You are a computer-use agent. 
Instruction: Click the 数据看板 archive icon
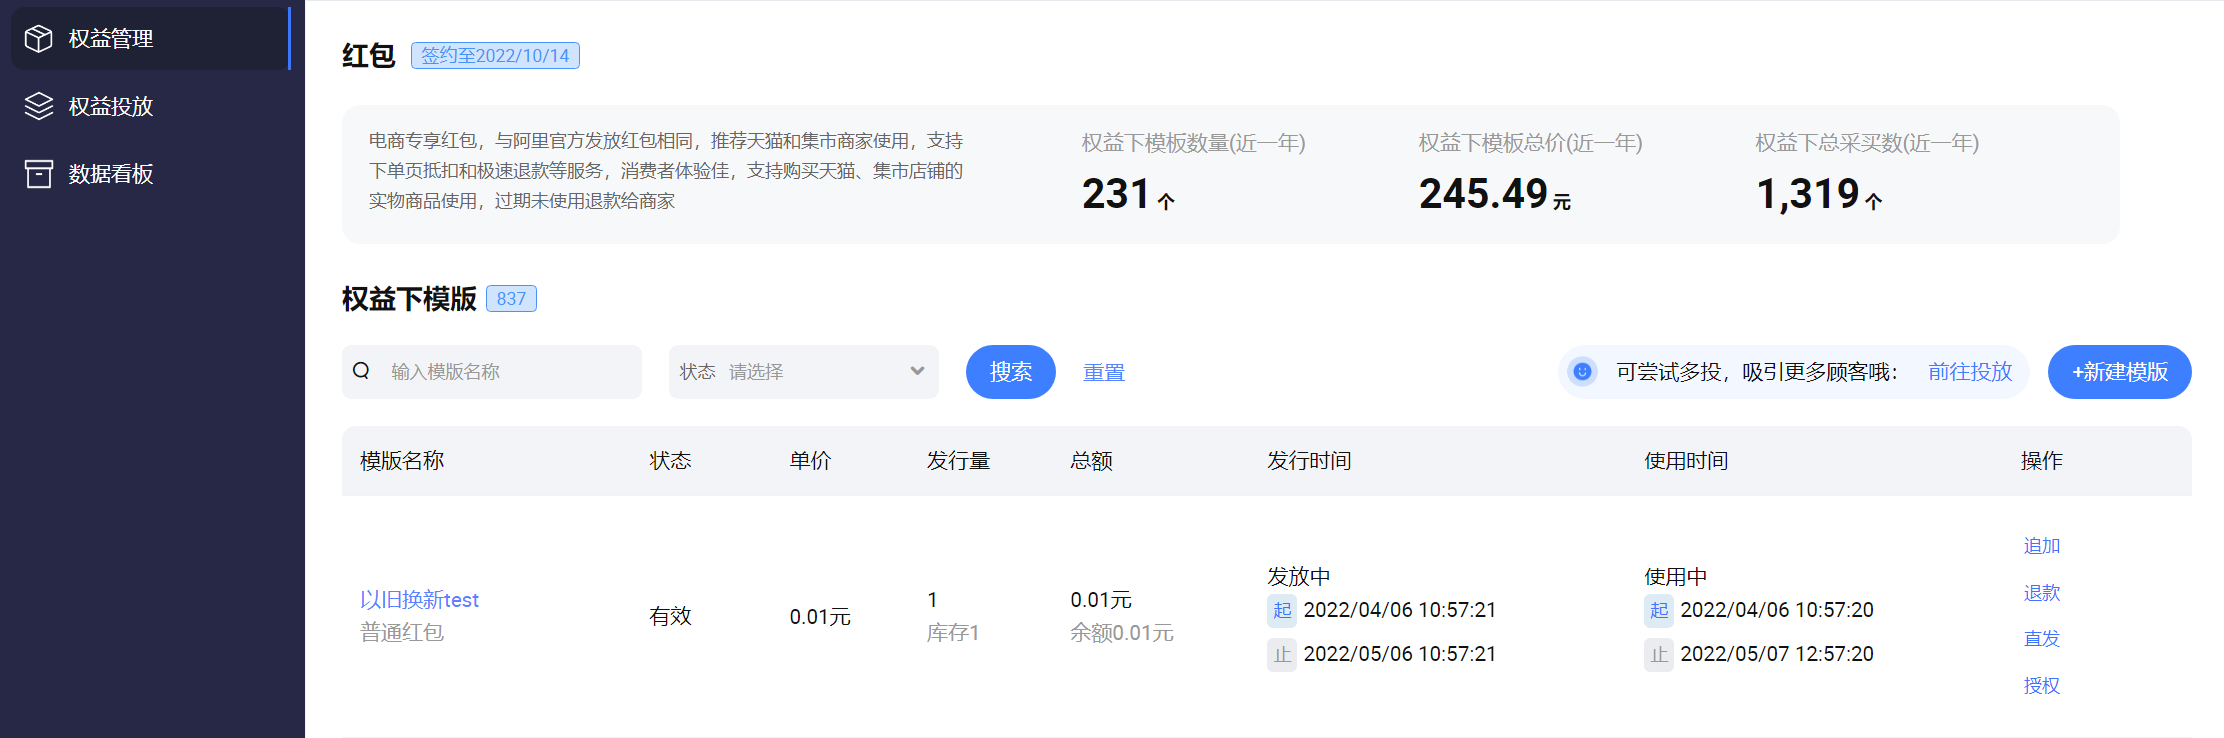tap(39, 174)
